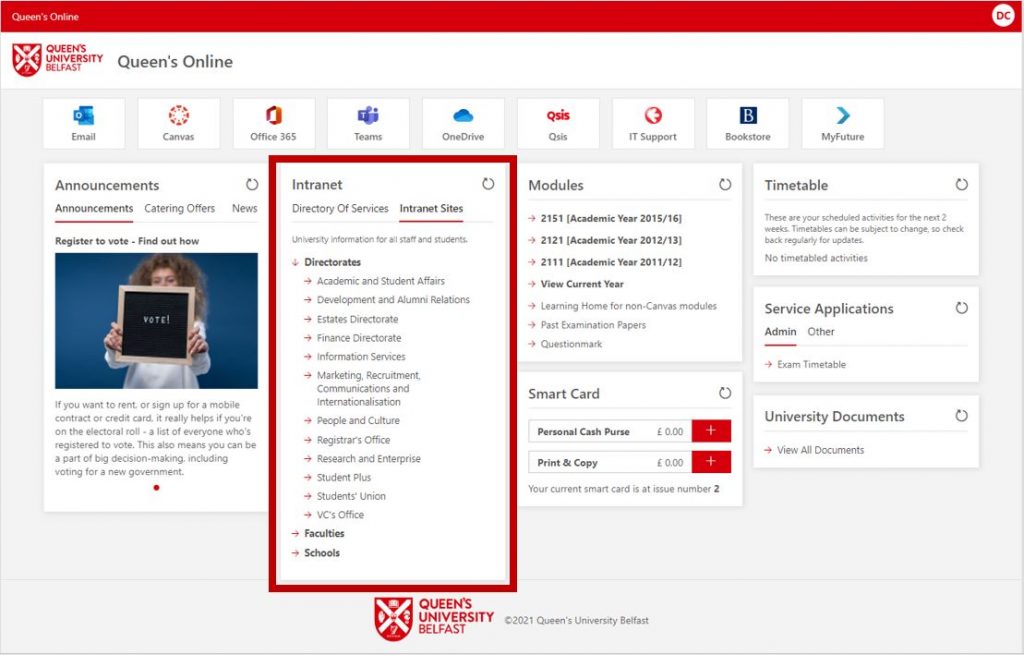
Task: Open the MyFuture tile
Action: coord(842,124)
